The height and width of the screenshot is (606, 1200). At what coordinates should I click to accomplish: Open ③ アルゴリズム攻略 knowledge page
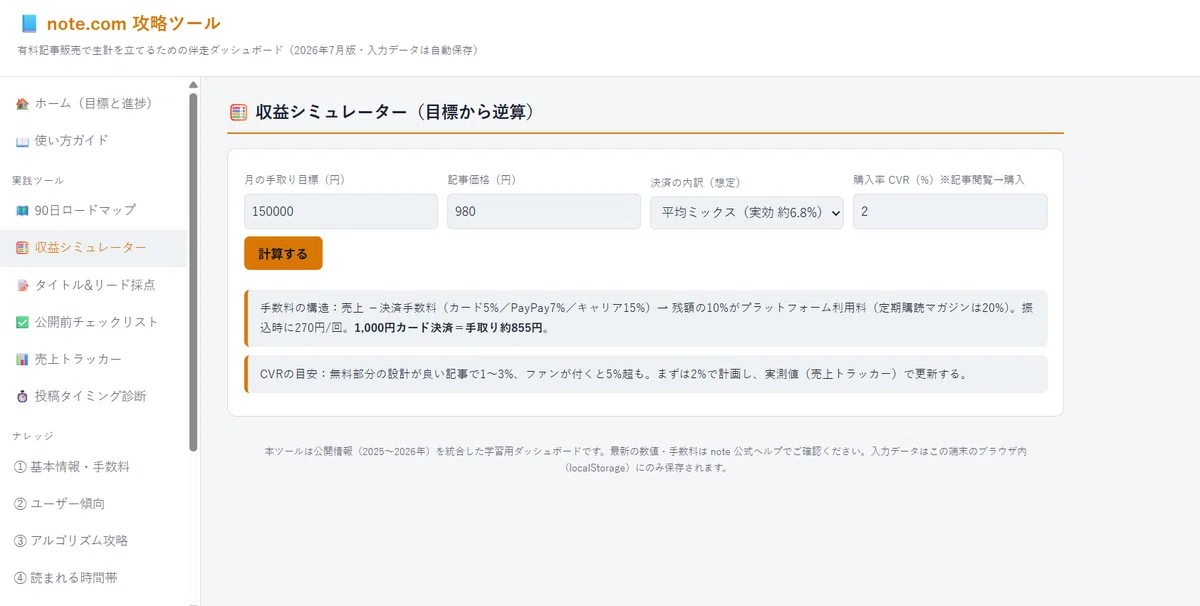click(x=93, y=541)
